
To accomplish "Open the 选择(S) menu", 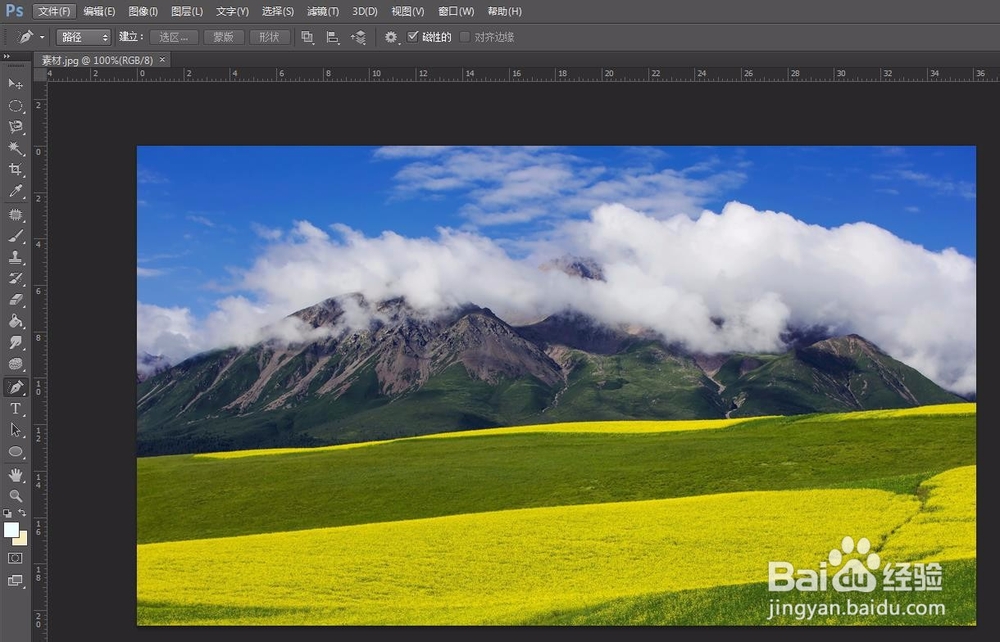I will tap(277, 11).
